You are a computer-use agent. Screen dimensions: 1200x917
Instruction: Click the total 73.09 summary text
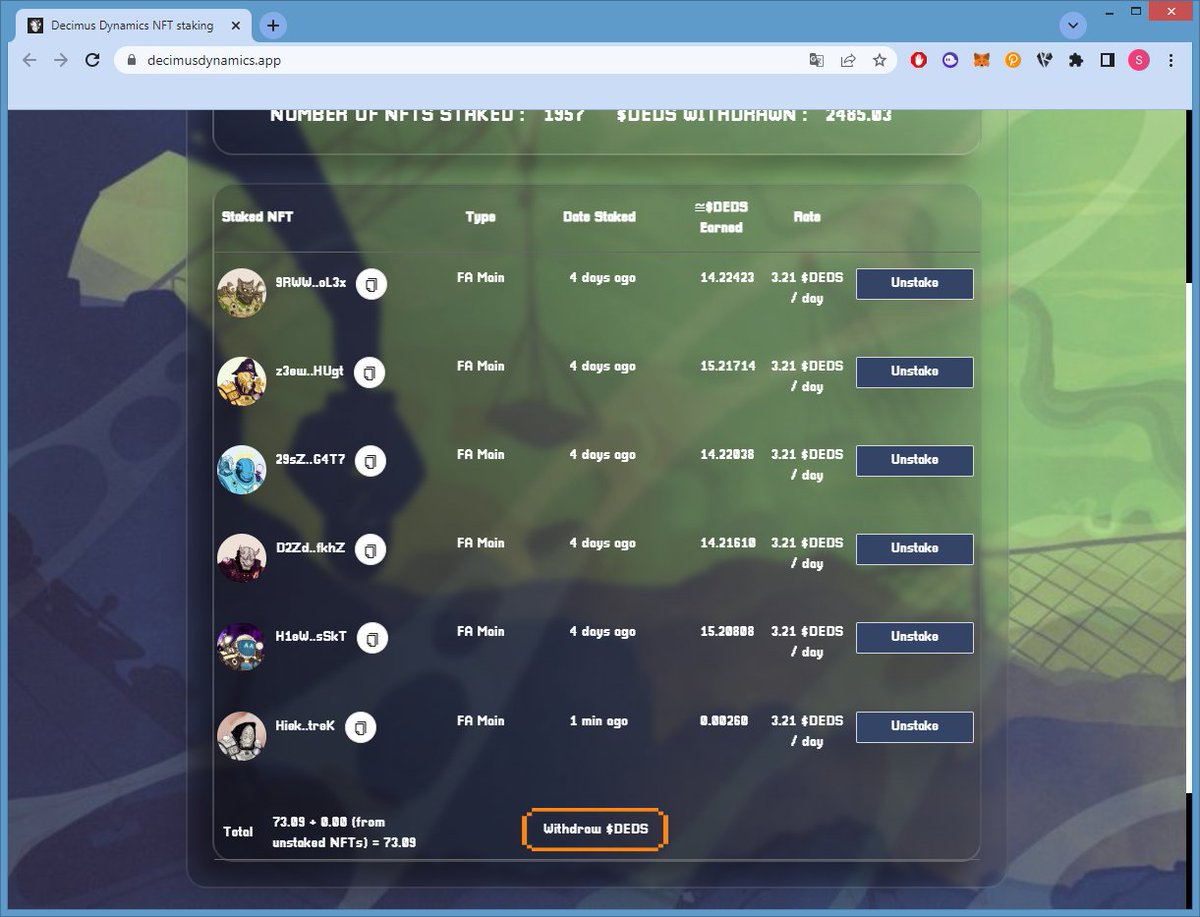tap(344, 832)
